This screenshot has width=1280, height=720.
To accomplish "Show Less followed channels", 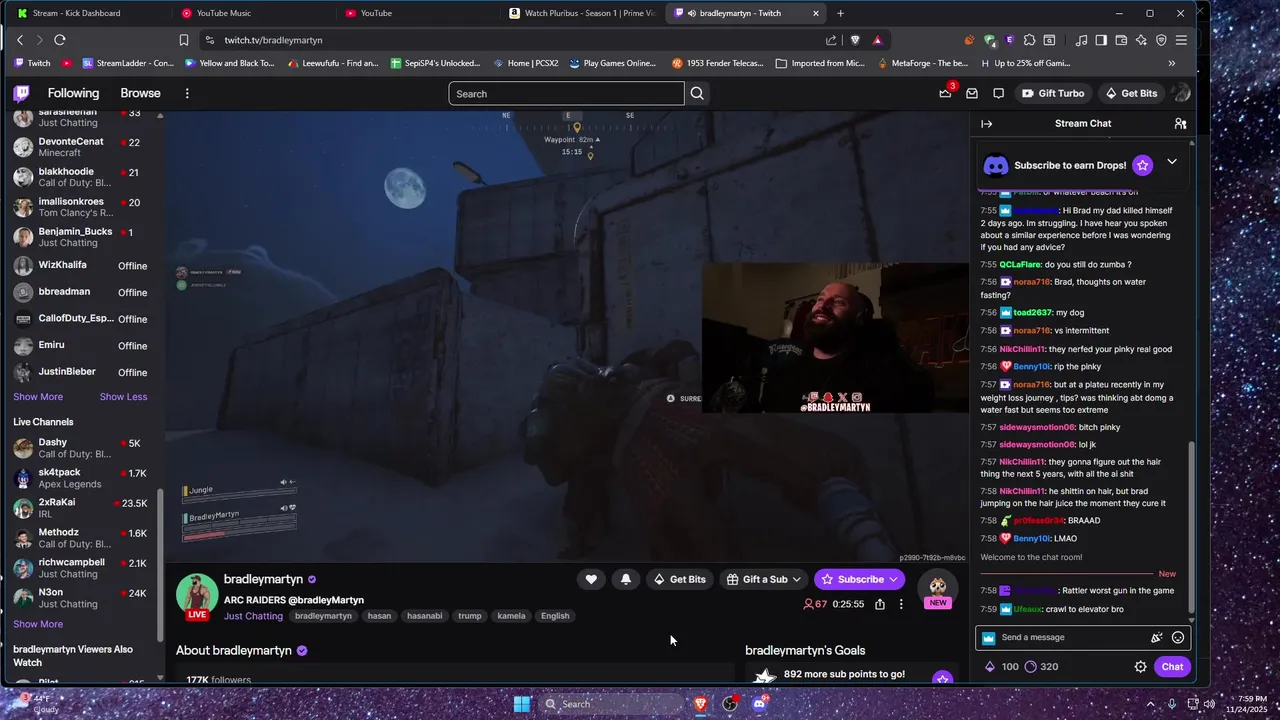I will 123,397.
